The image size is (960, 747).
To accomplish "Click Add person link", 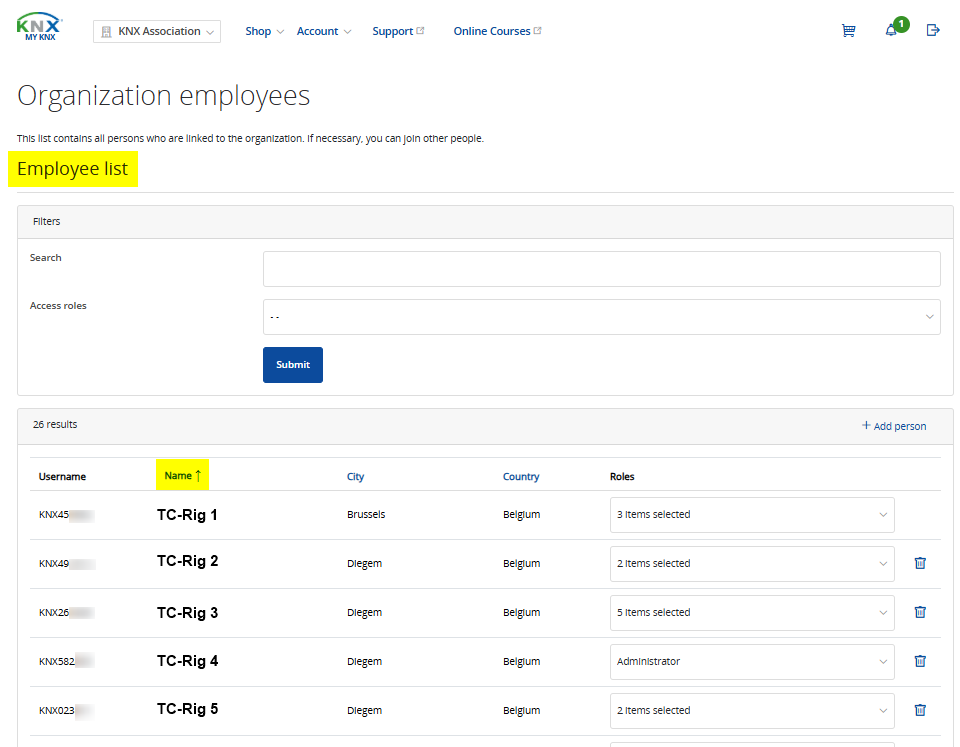I will pyautogui.click(x=894, y=426).
